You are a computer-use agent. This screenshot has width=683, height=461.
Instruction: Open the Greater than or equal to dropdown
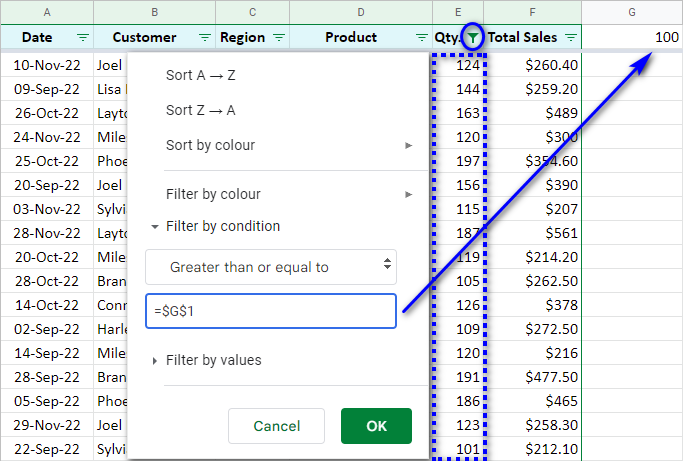271,267
